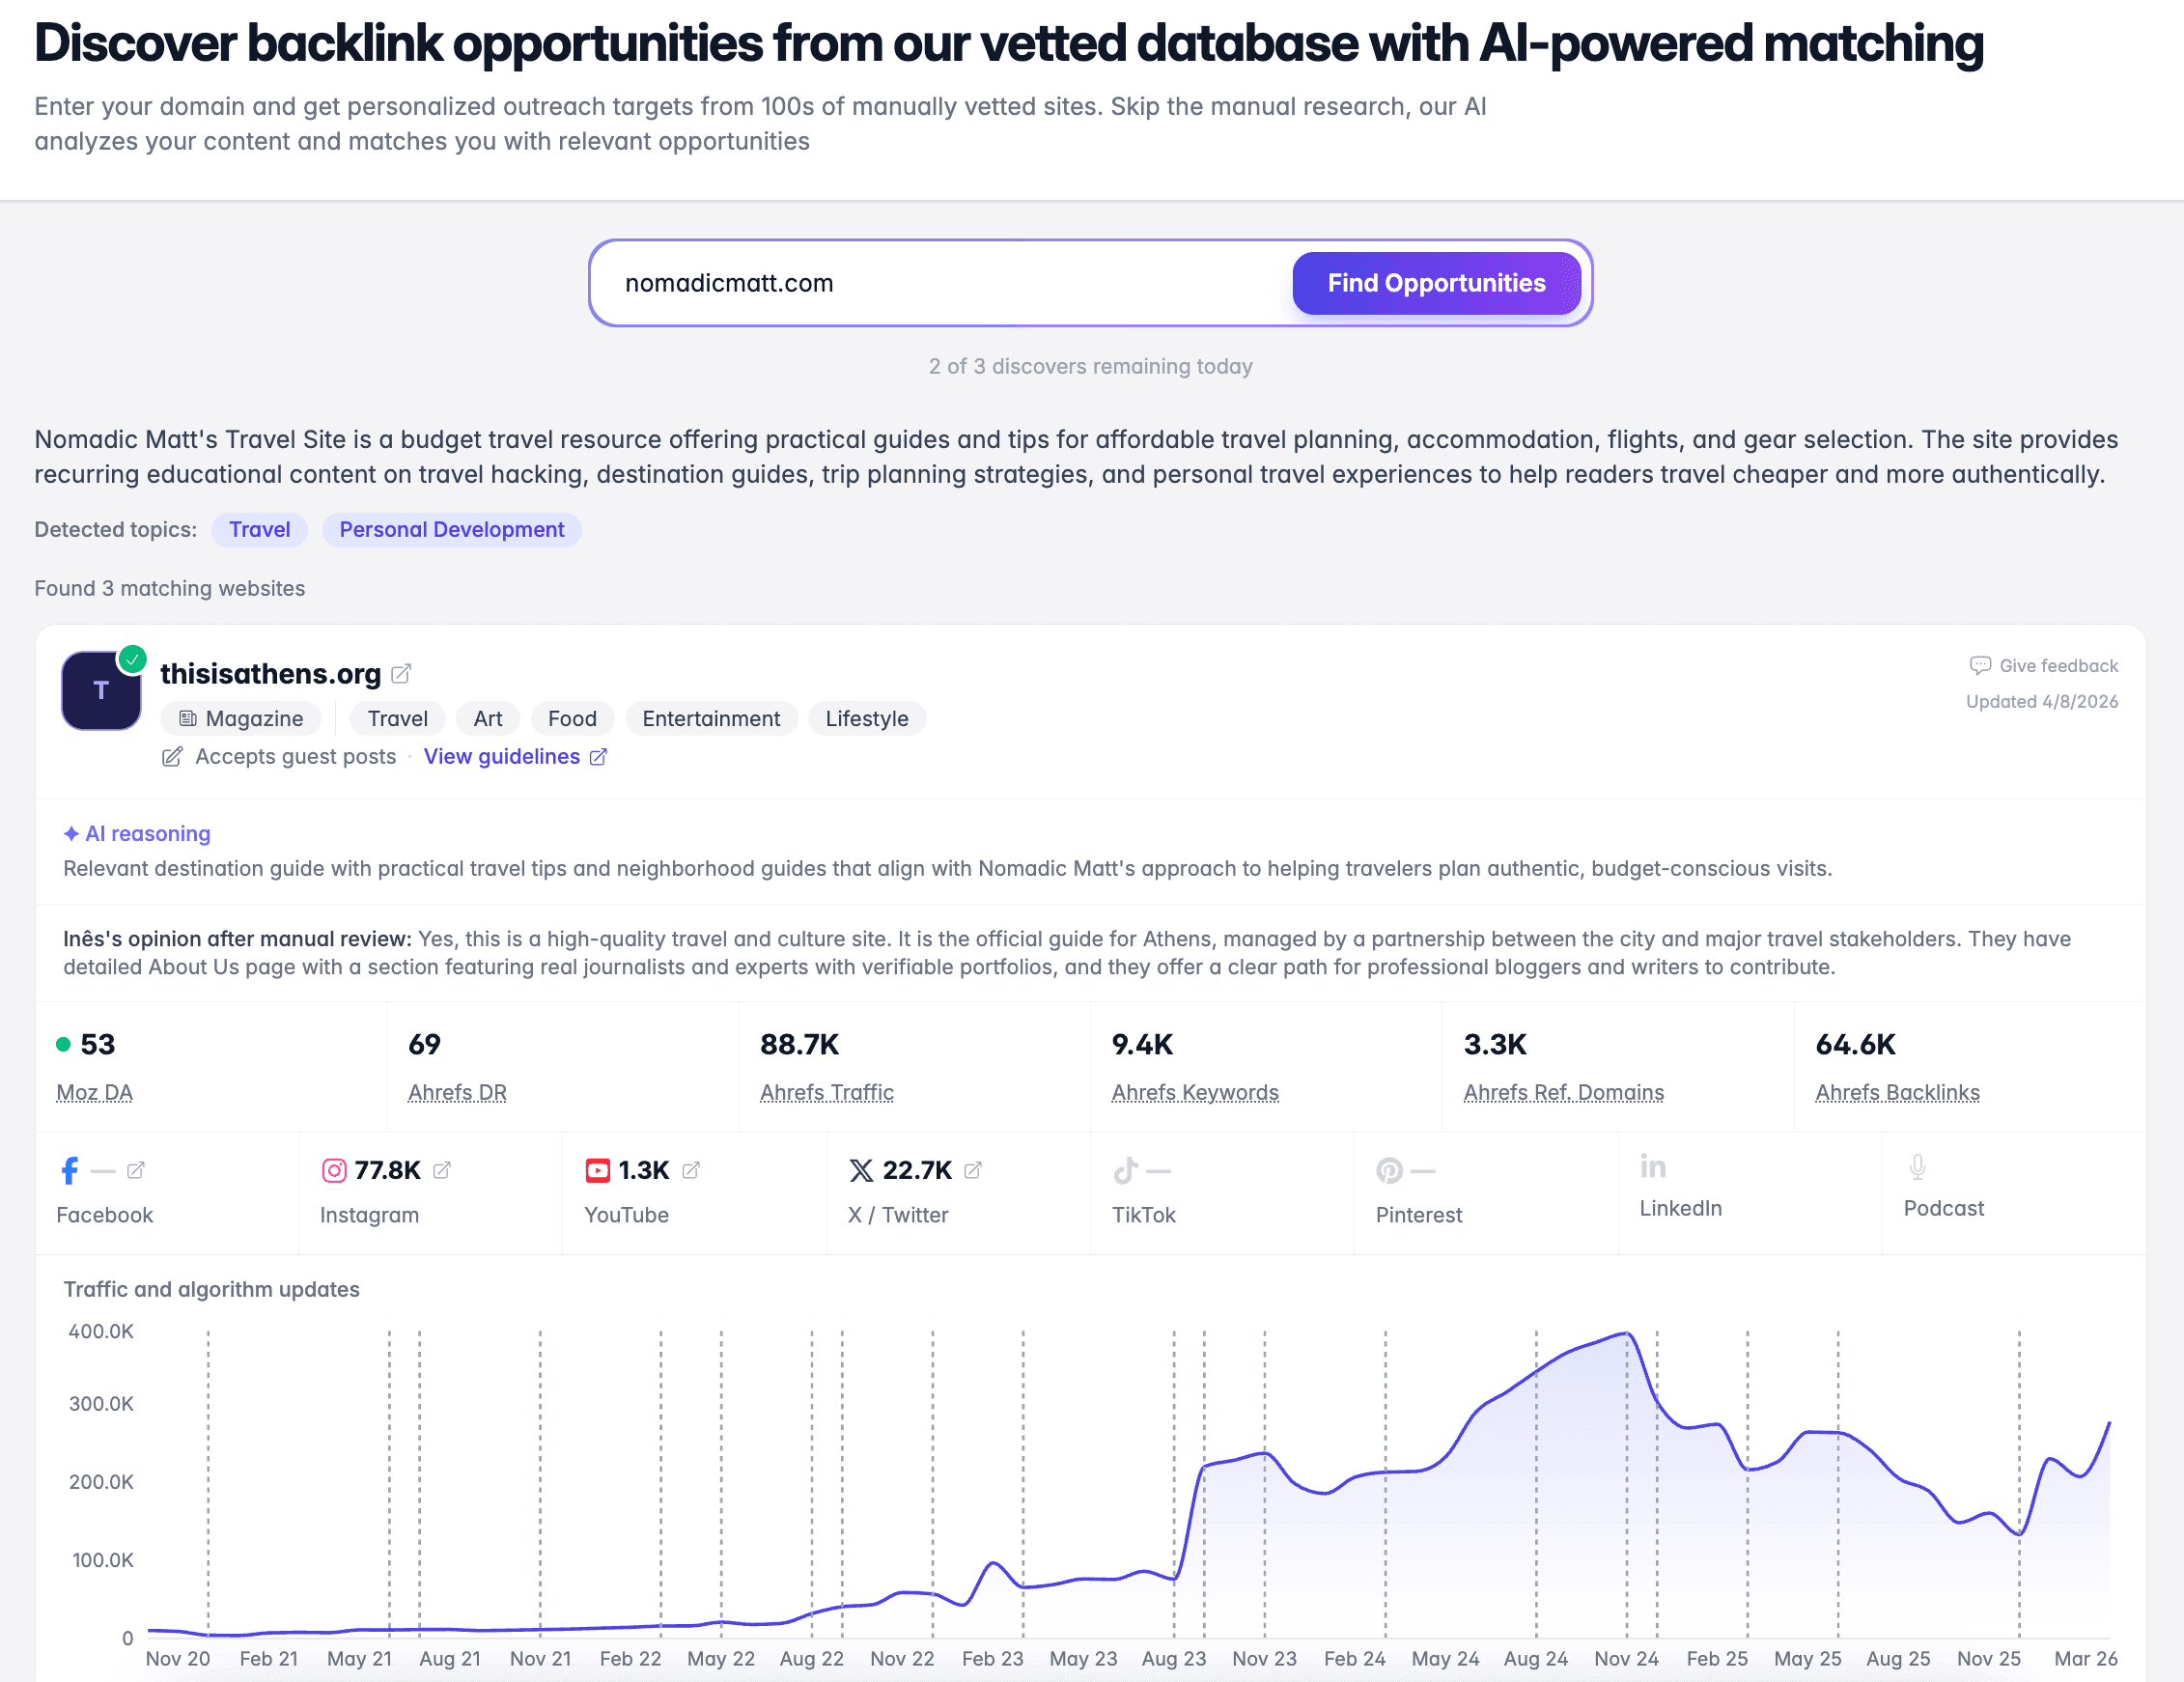Click the Ahrefs DR metric label

click(457, 1093)
